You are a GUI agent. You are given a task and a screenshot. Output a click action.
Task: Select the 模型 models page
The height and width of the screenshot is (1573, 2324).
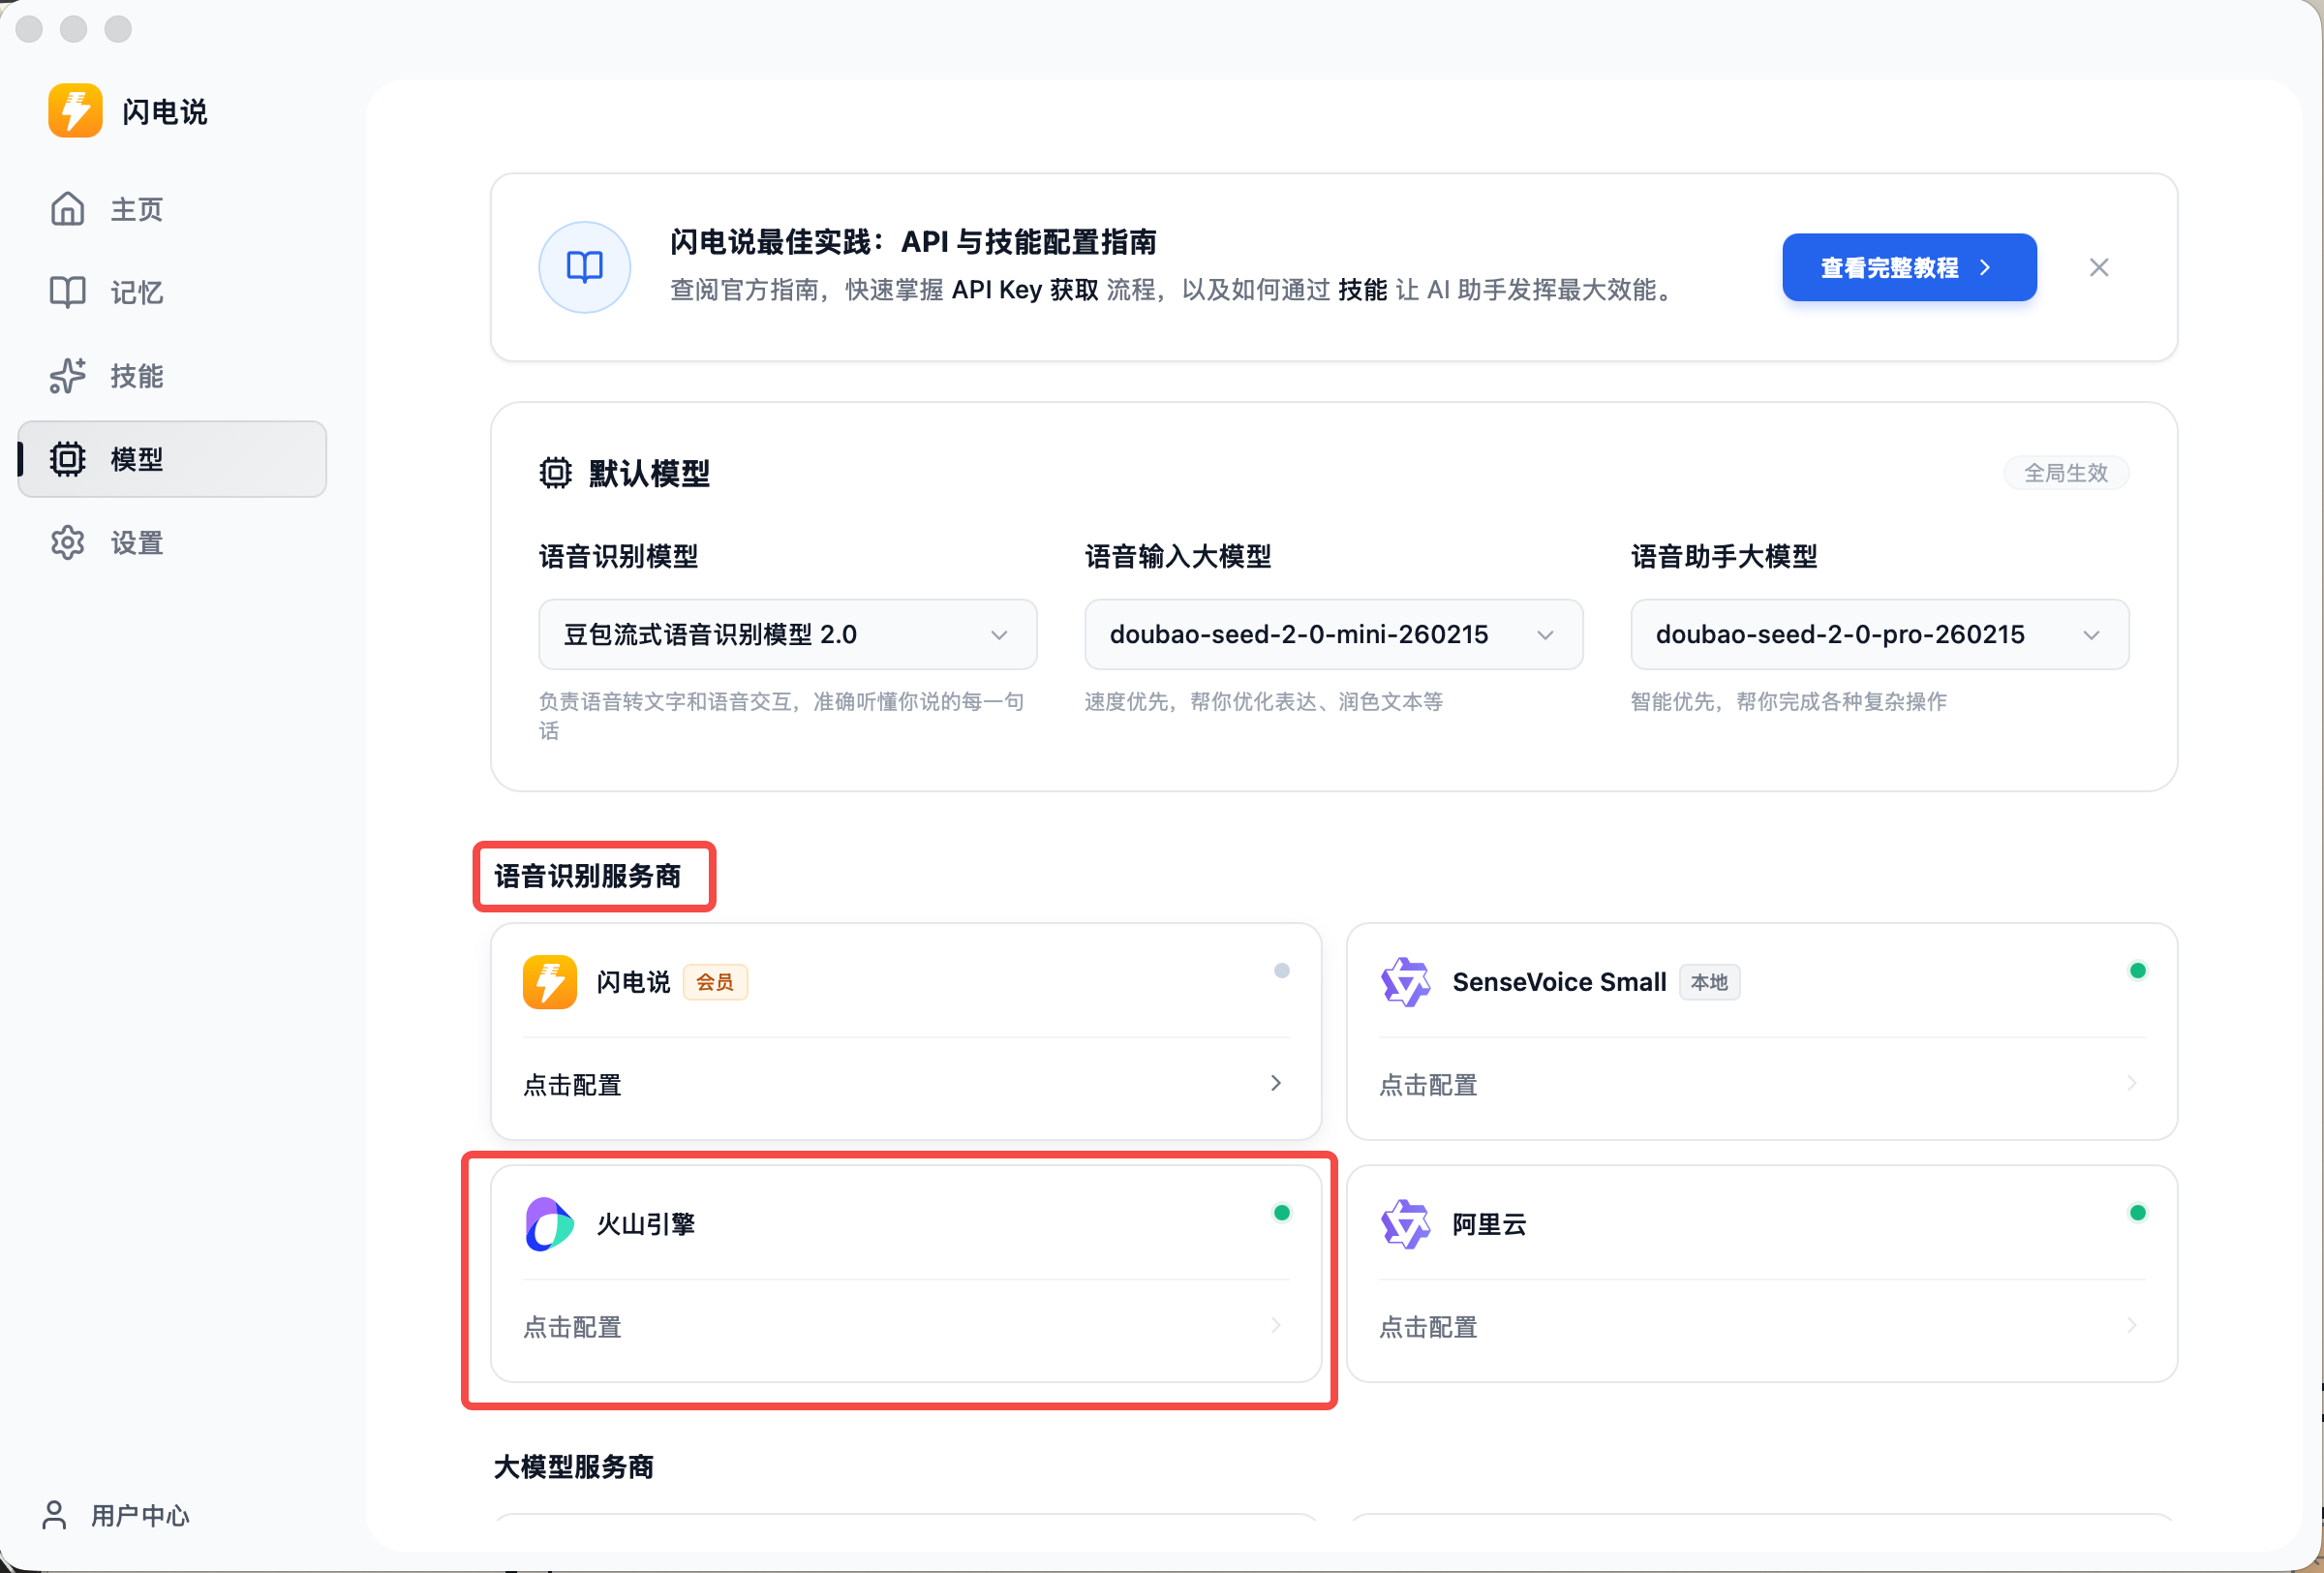[172, 459]
